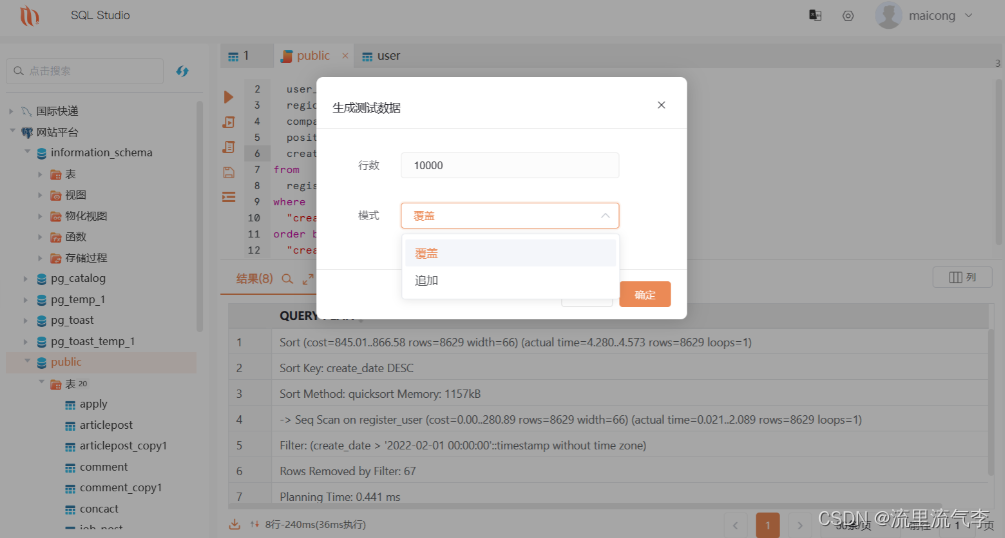1005x538 pixels.
Task: Open settings gear in header
Action: pyautogui.click(x=848, y=15)
